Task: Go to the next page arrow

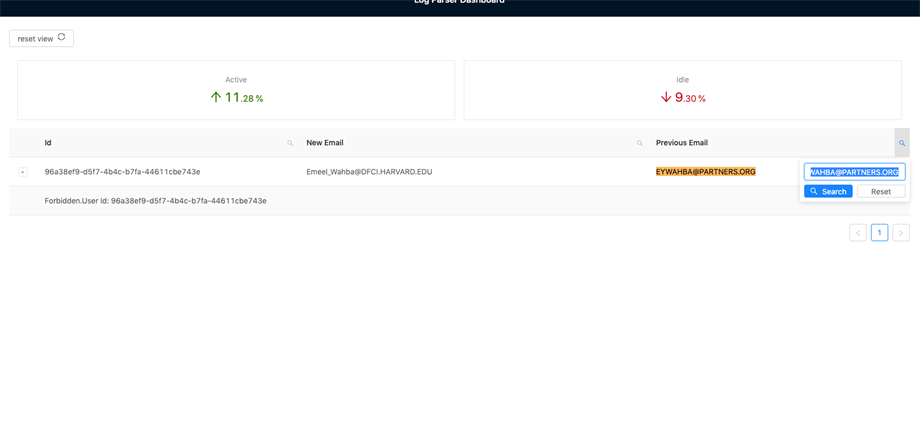Action: [x=901, y=233]
